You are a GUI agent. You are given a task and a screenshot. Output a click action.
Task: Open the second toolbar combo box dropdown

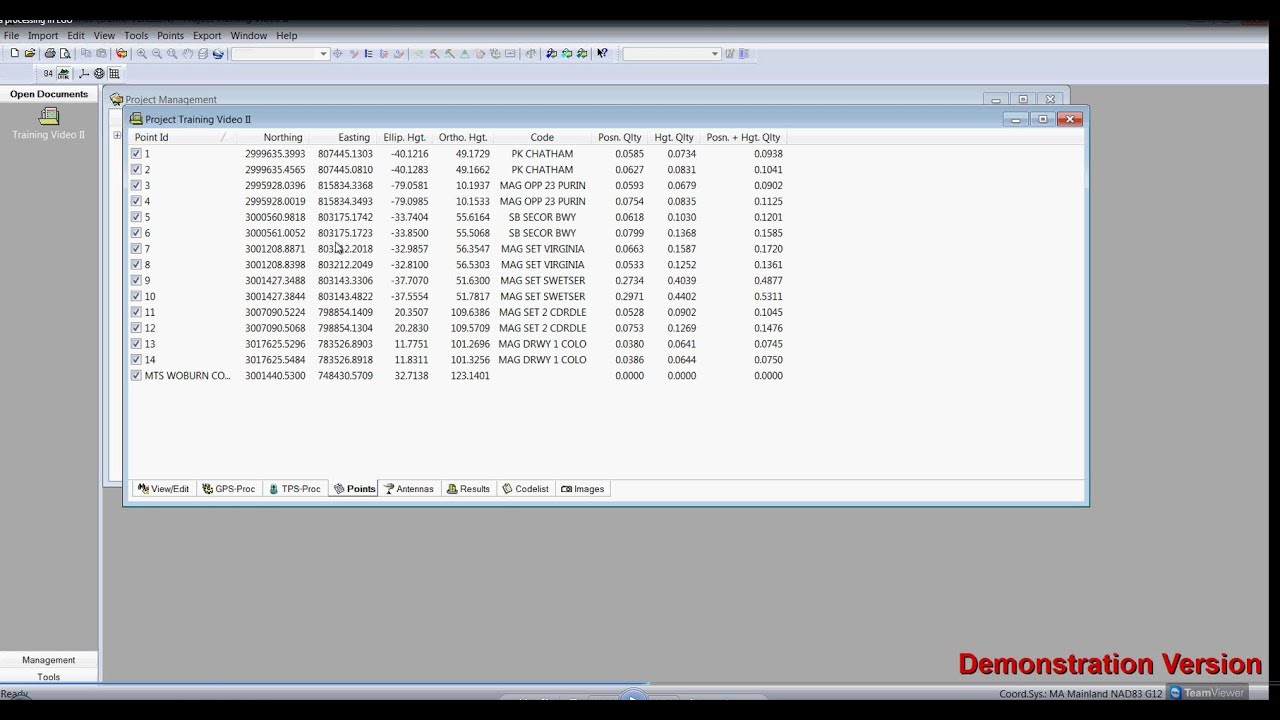715,54
